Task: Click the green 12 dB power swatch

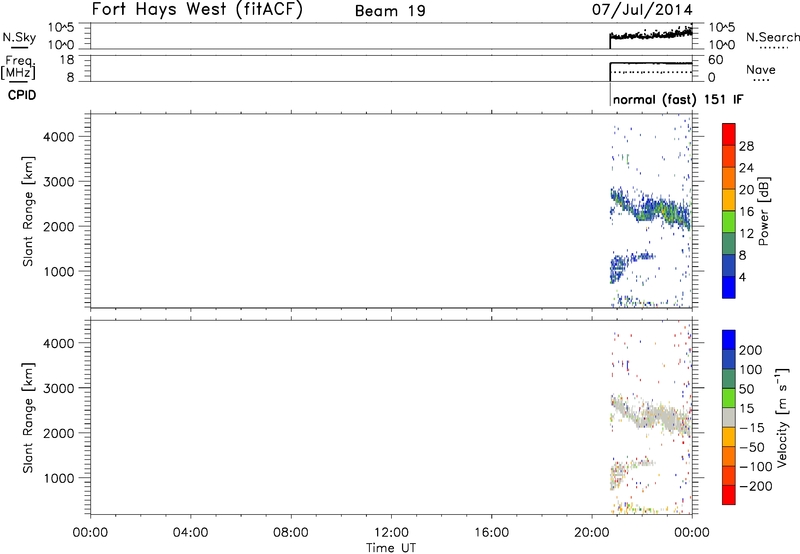Action: point(729,222)
